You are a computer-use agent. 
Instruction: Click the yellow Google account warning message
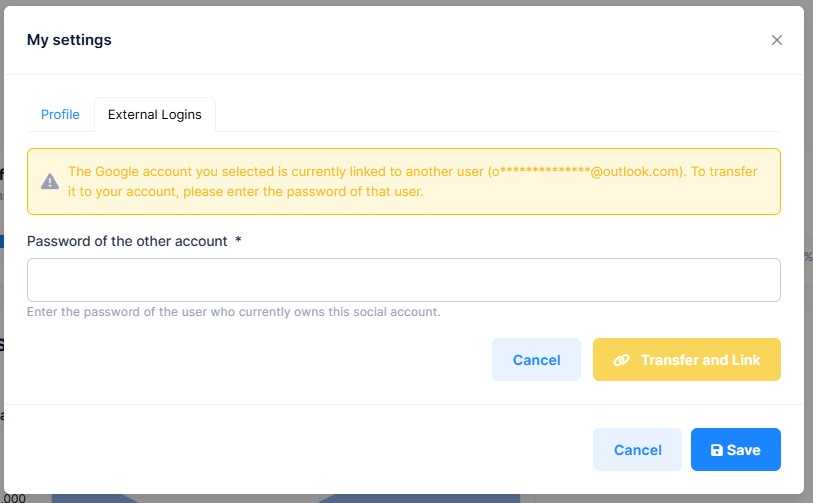pyautogui.click(x=403, y=181)
